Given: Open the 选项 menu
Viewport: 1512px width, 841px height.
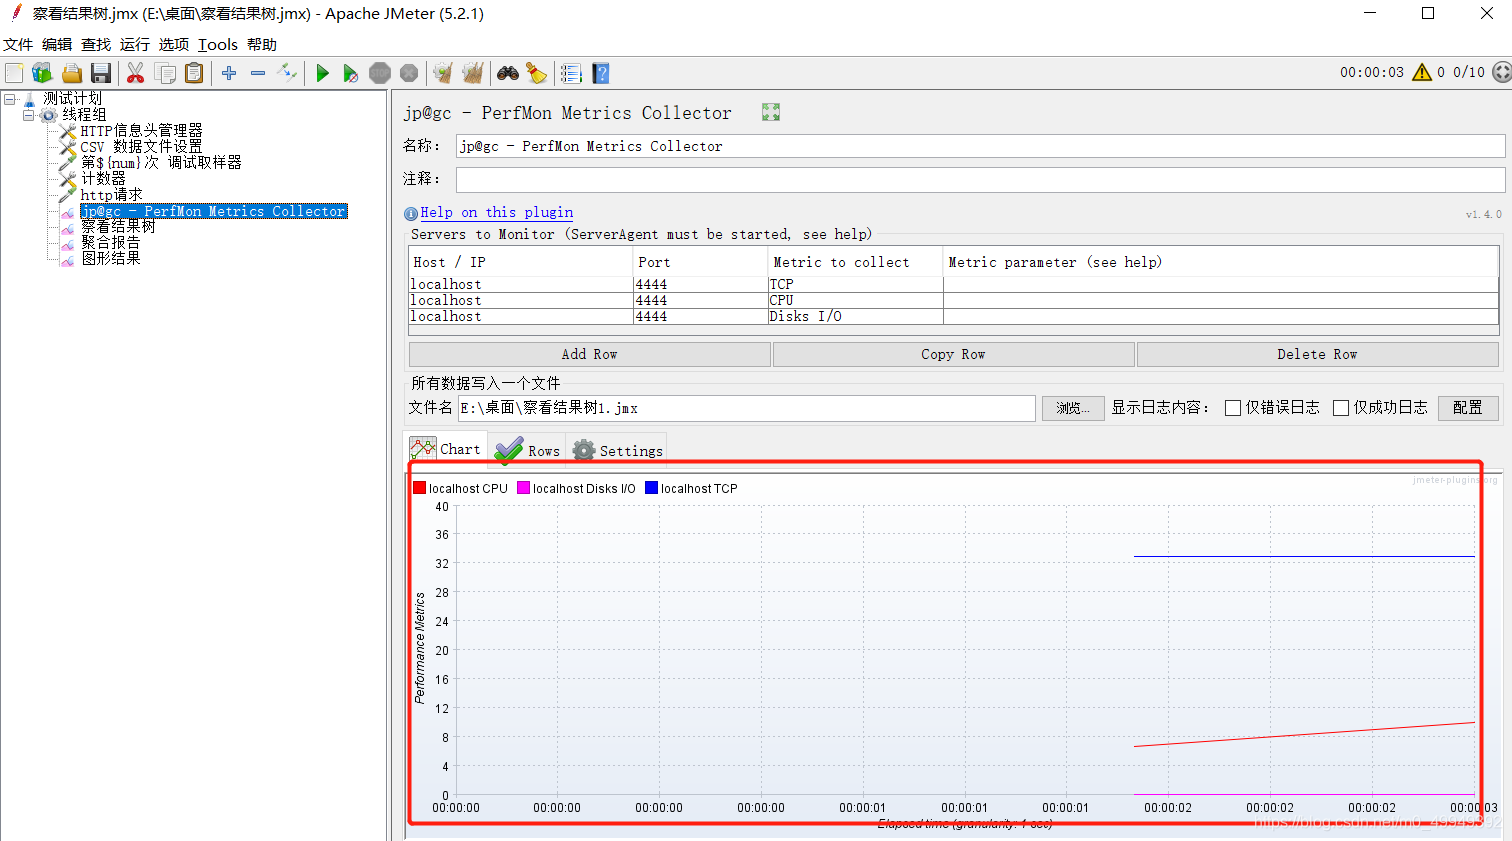Looking at the screenshot, I should tap(174, 44).
